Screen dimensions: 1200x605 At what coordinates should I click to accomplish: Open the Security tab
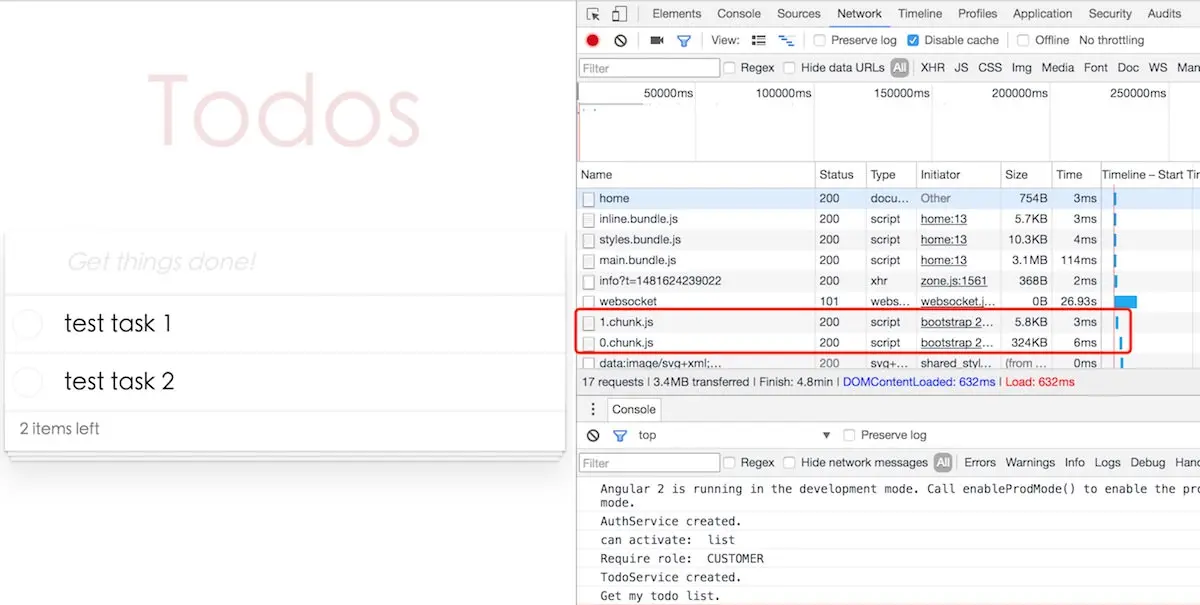point(1110,14)
